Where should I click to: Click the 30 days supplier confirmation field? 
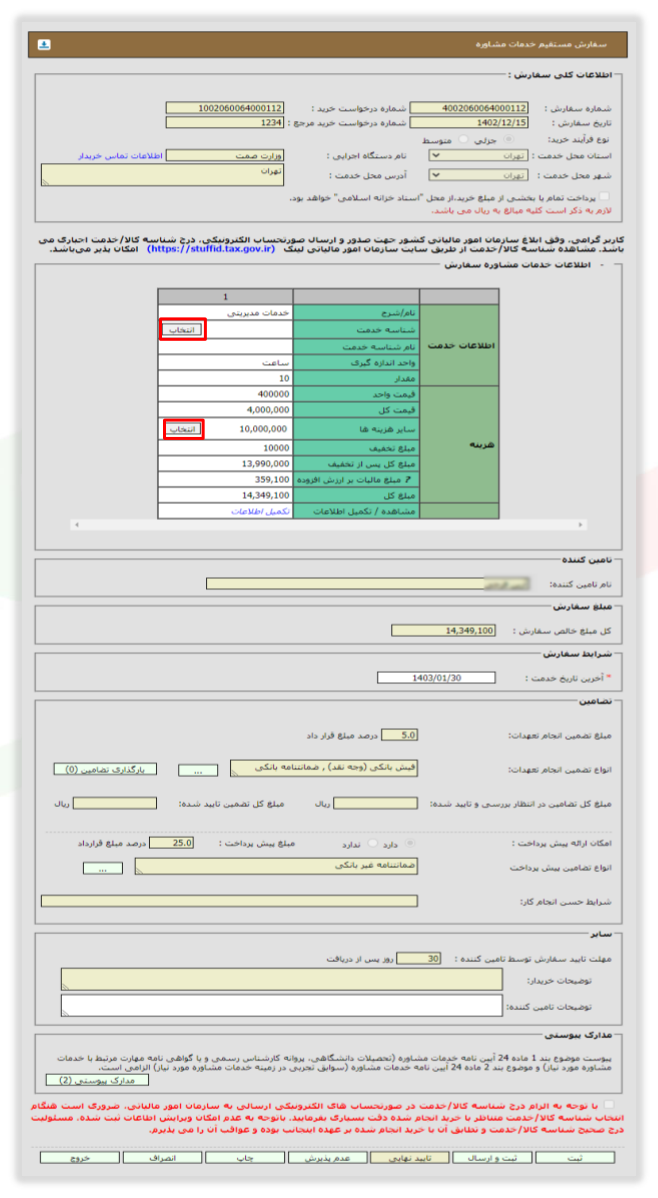click(418, 959)
